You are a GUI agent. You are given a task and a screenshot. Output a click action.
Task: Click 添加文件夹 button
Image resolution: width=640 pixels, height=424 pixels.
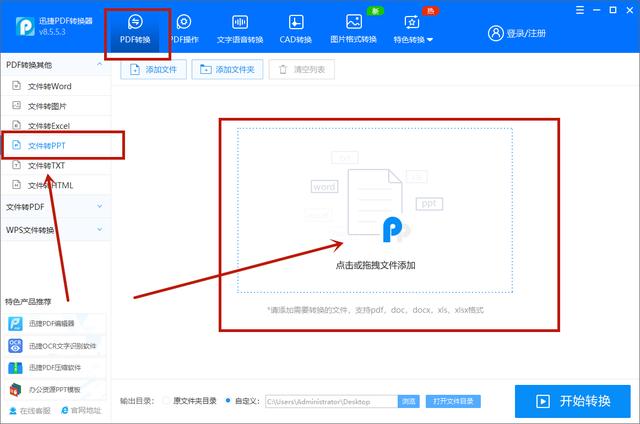click(x=227, y=69)
